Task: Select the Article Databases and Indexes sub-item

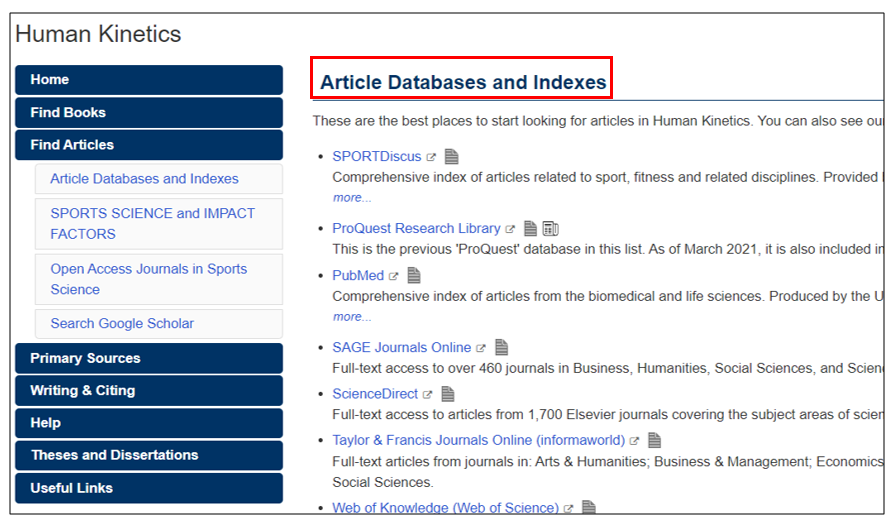Action: (159, 179)
